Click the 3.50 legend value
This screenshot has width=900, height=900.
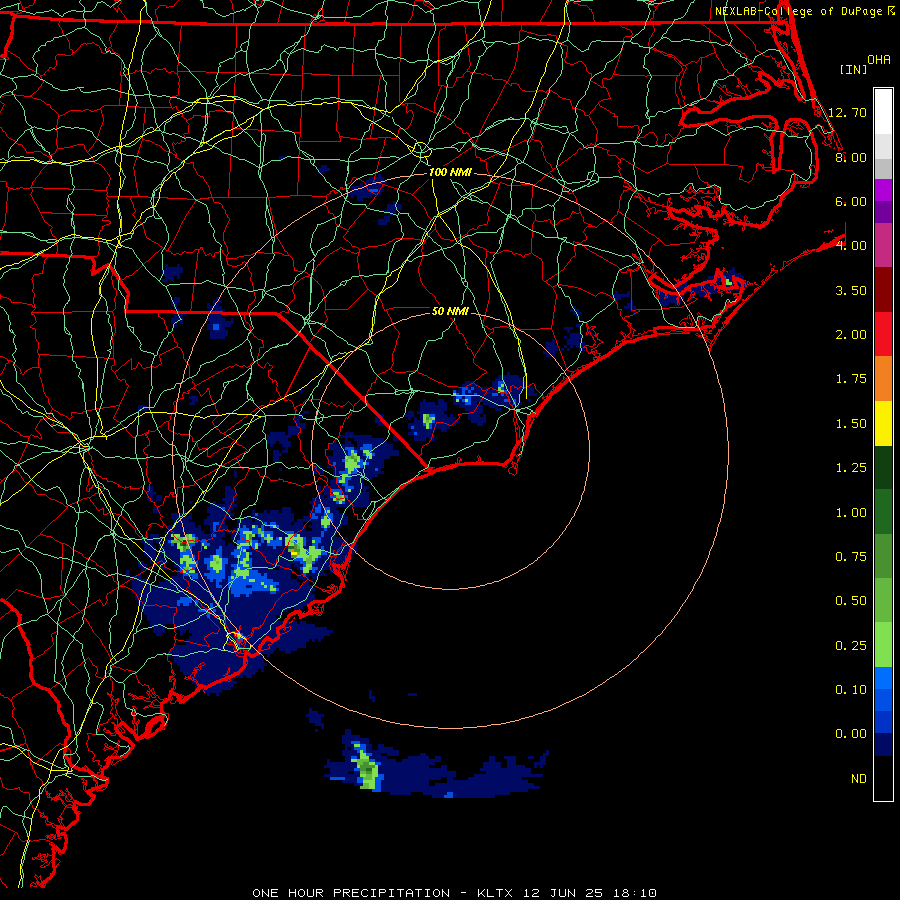point(851,290)
